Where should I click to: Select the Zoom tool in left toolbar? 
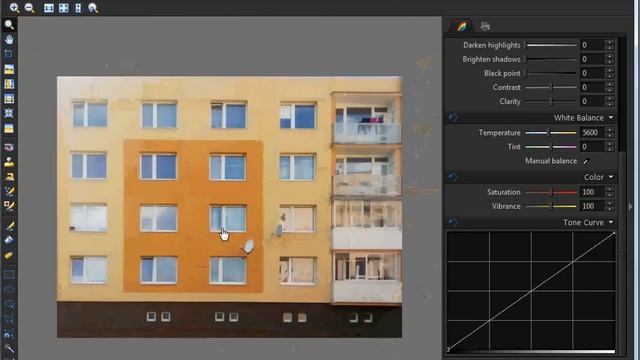tap(9, 25)
